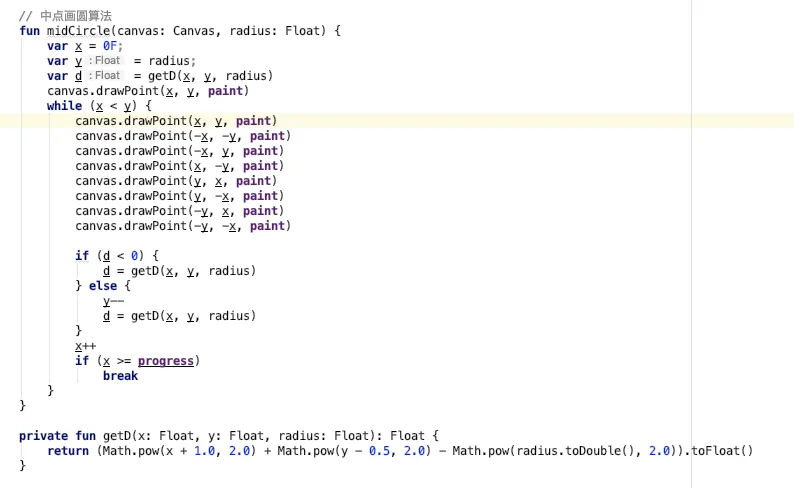The width and height of the screenshot is (794, 488).
Task: Click the x++ increment statement
Action: (x=85, y=346)
